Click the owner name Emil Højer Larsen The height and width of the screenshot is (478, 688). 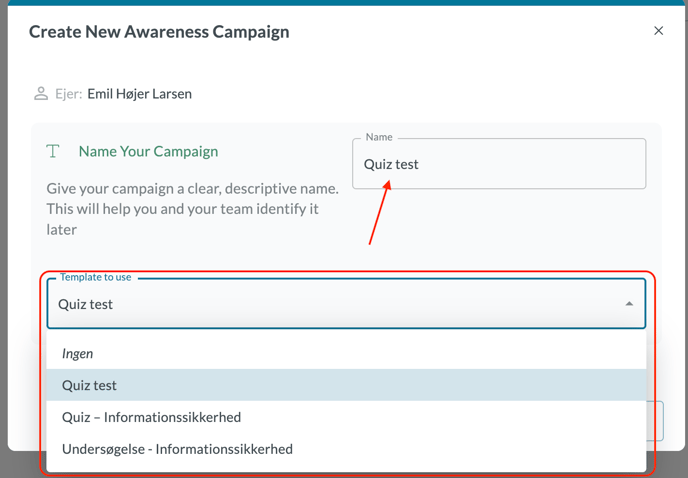(139, 94)
